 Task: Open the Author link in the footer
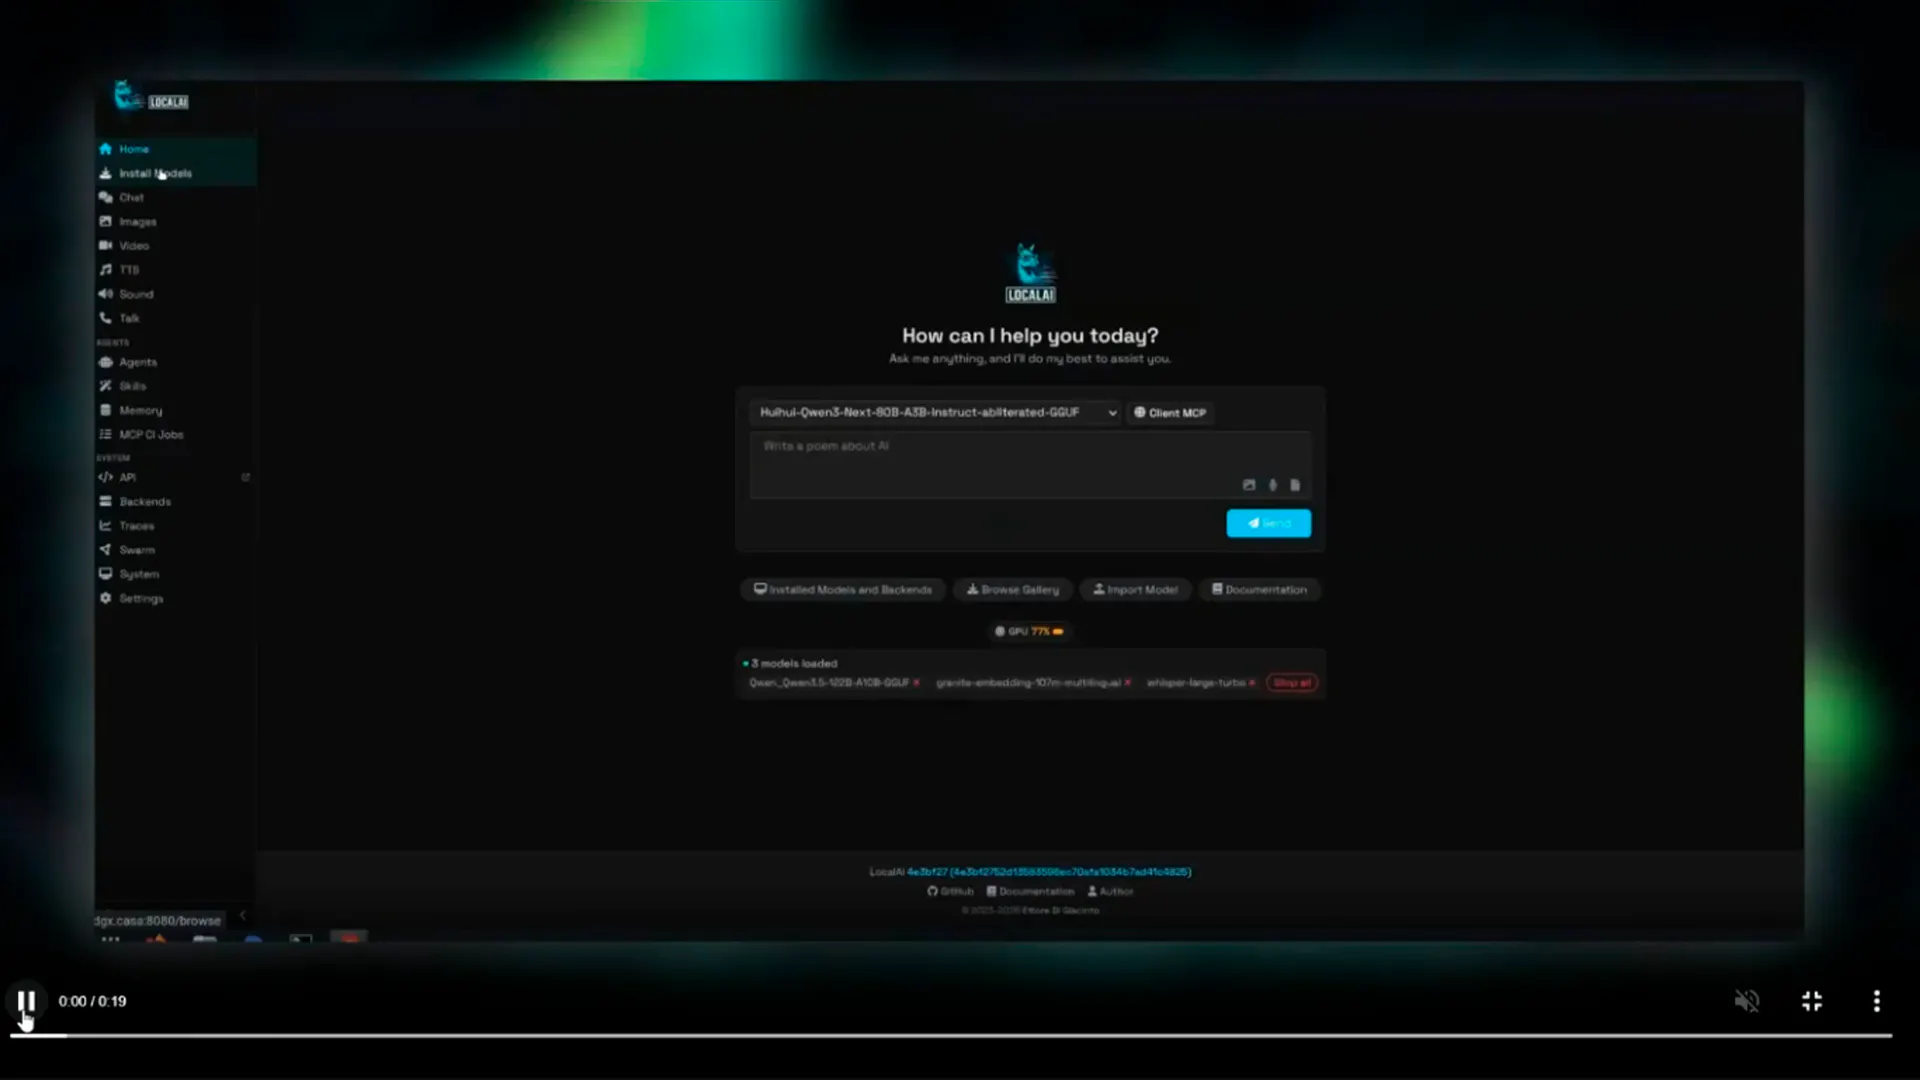pos(1110,891)
